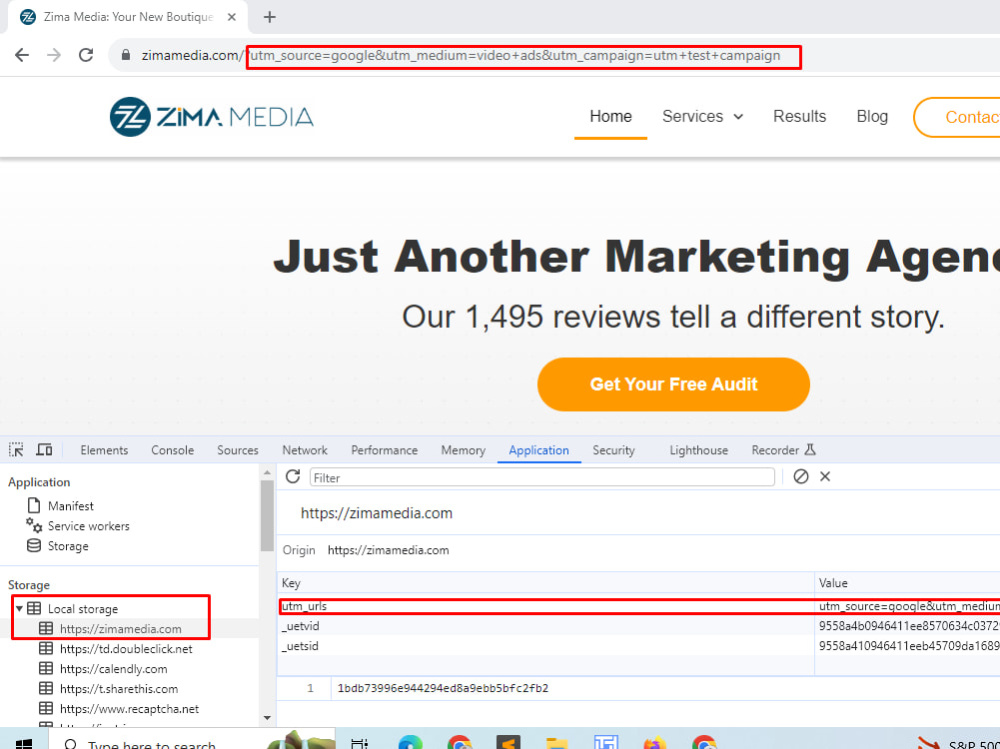The height and width of the screenshot is (749, 1000).
Task: Select the utm_urls key row
Action: tap(545, 606)
